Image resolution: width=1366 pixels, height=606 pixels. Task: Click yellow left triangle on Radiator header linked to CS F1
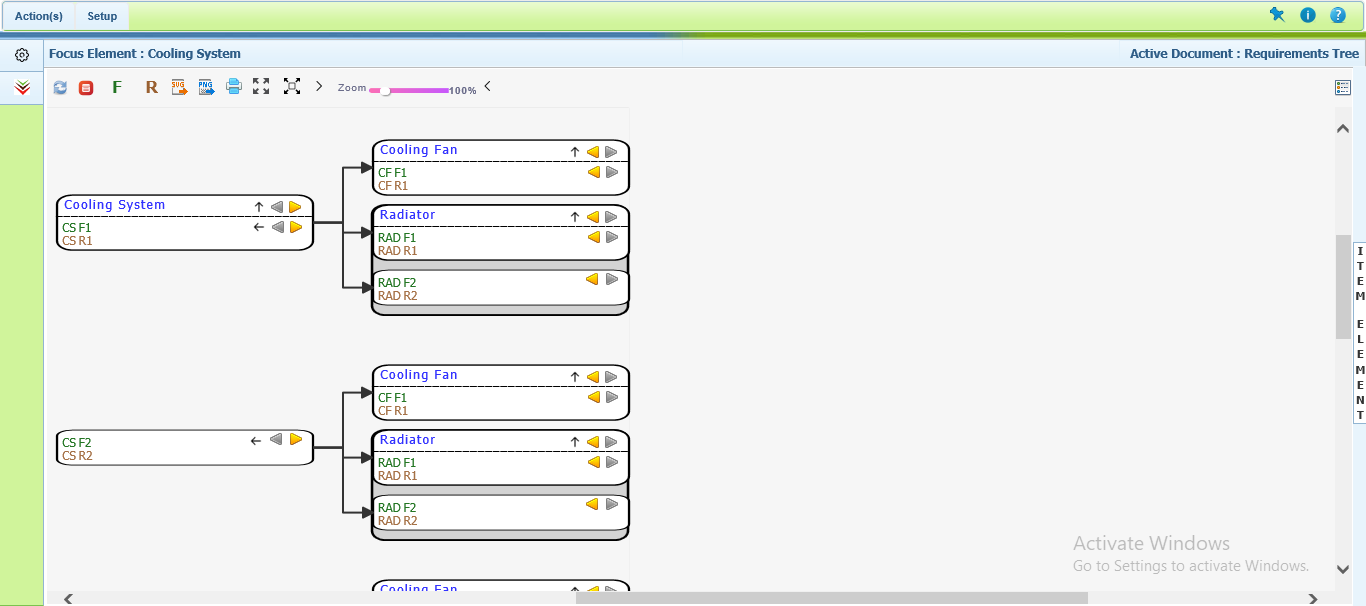point(593,217)
